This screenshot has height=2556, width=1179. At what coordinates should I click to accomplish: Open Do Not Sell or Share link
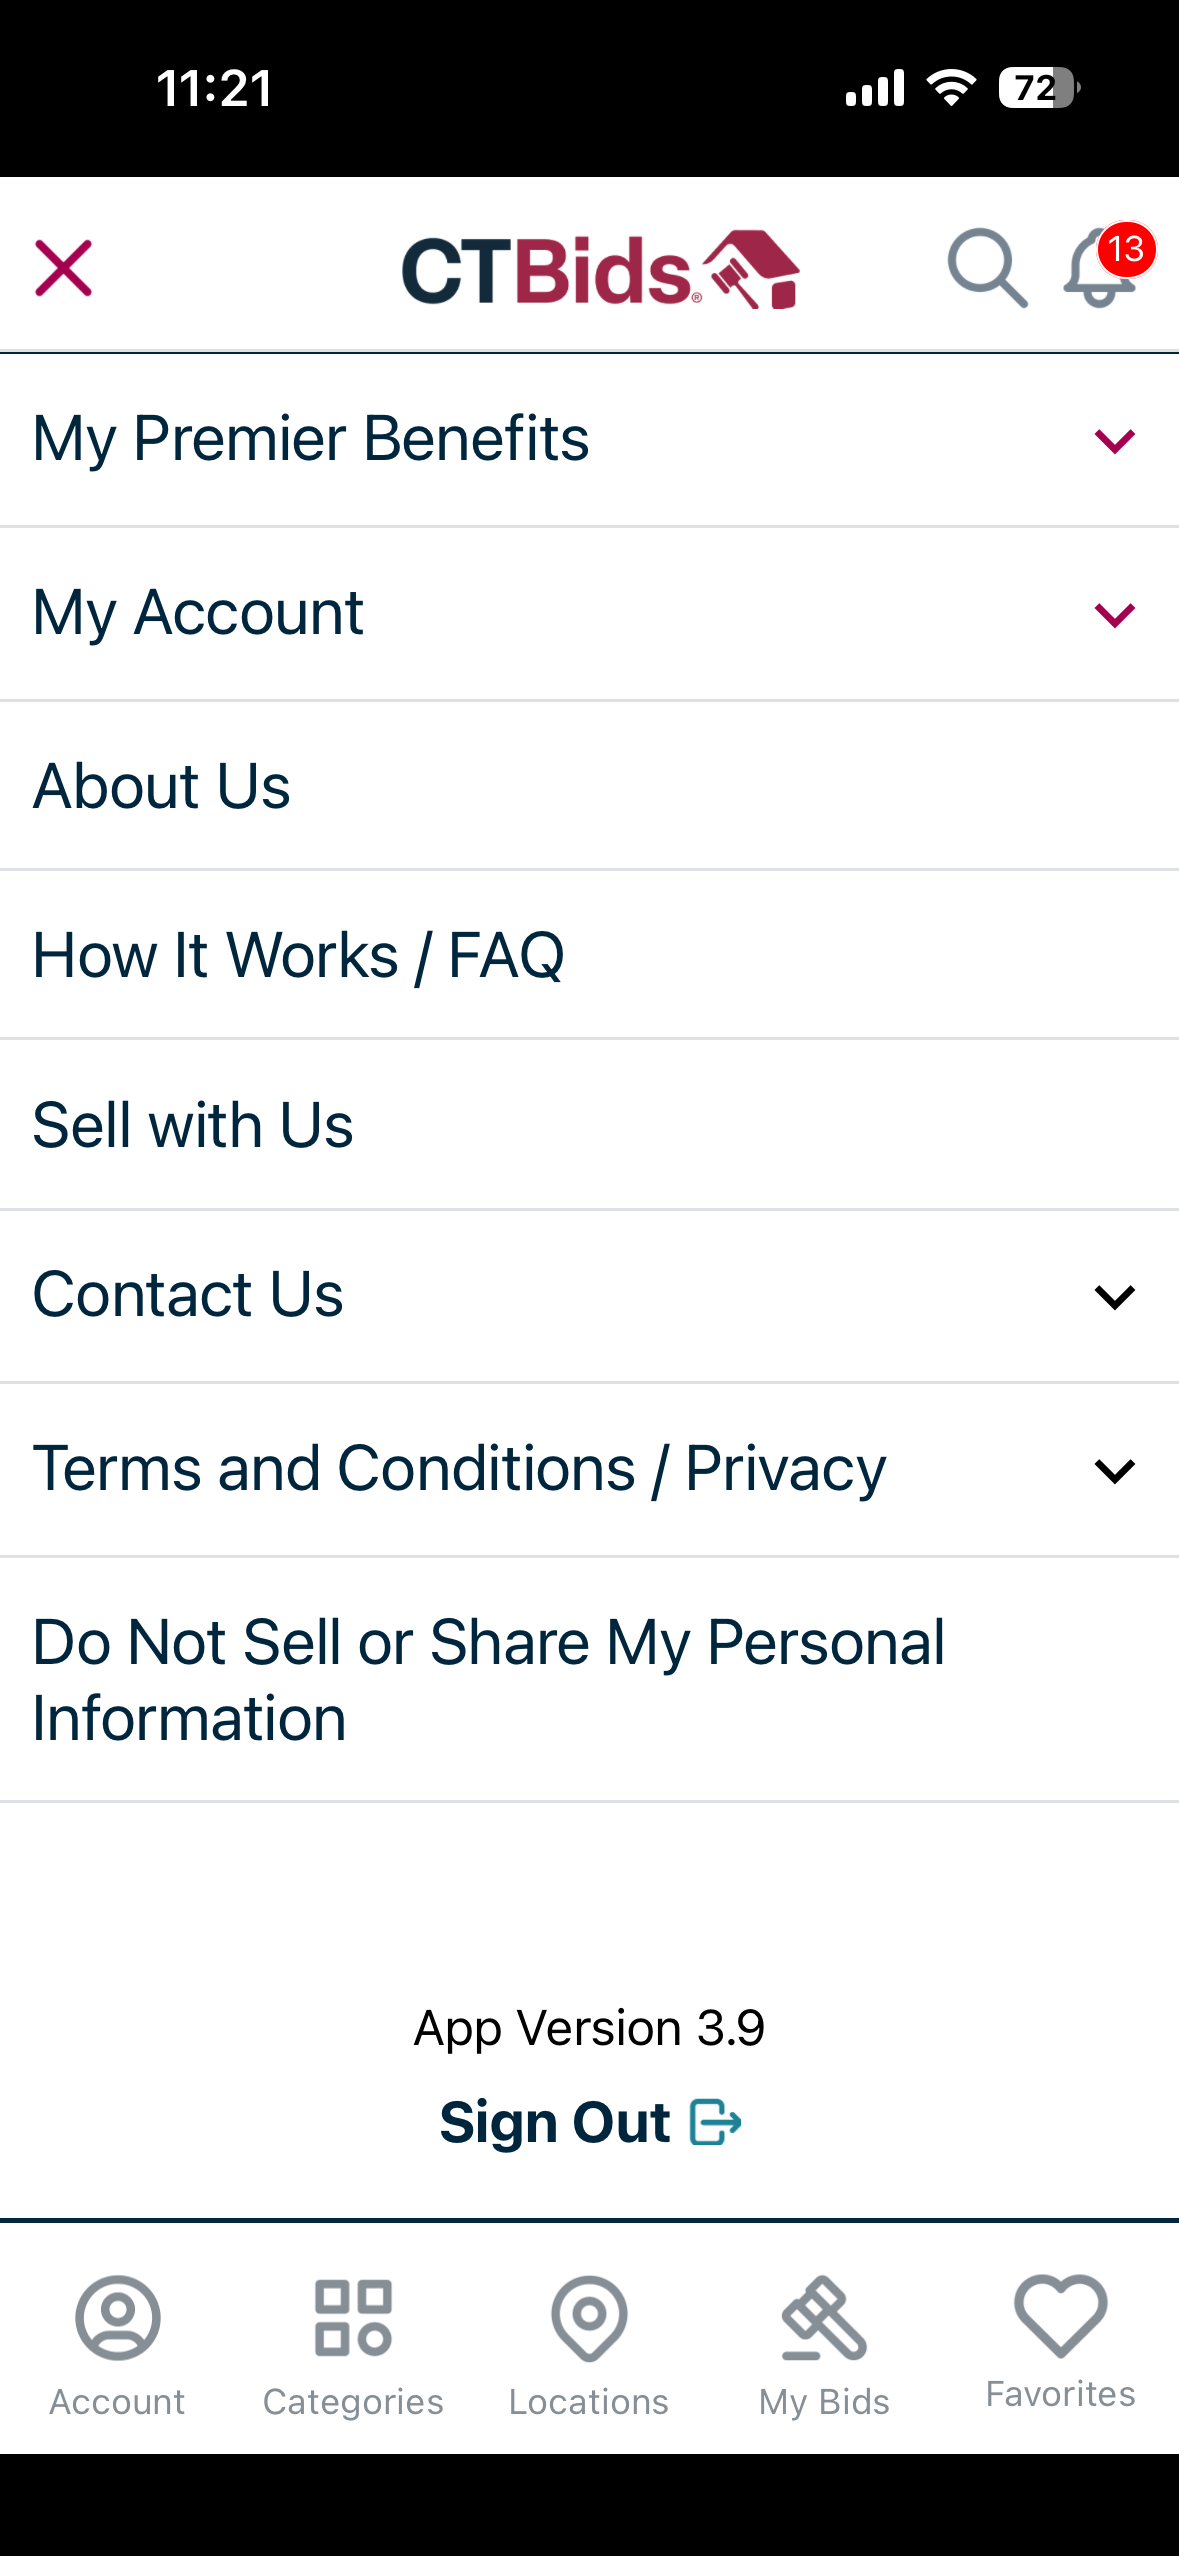click(488, 1680)
